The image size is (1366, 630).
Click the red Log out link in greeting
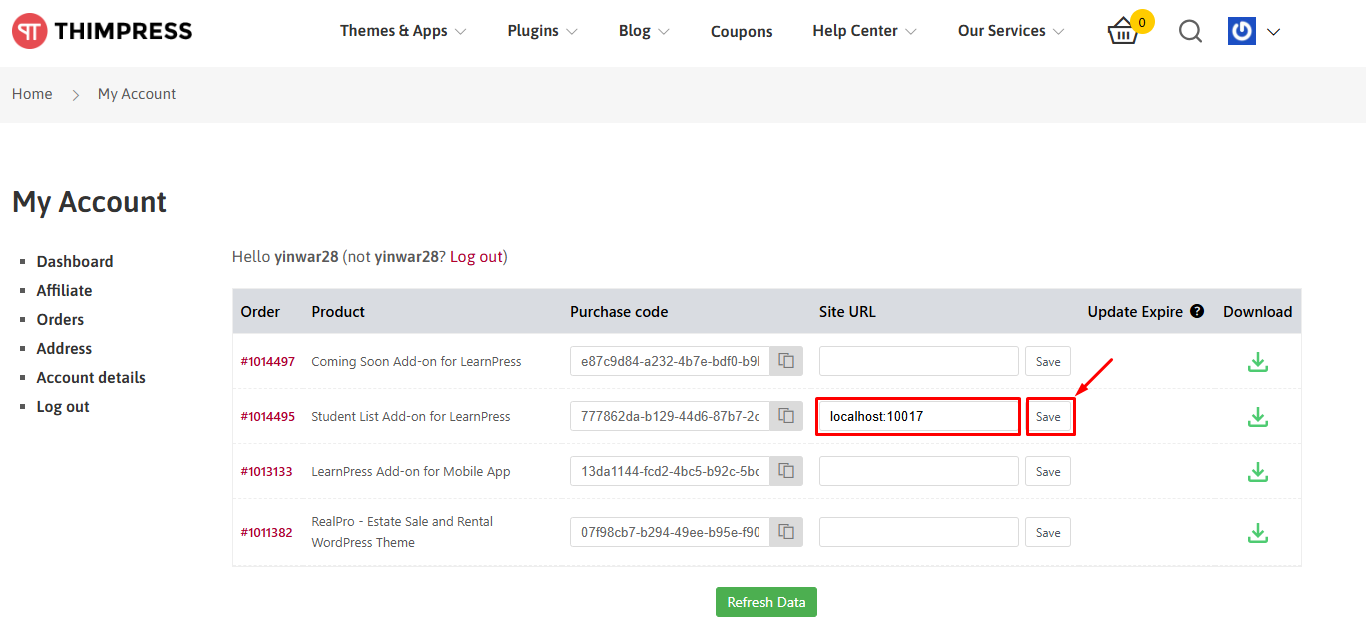476,257
